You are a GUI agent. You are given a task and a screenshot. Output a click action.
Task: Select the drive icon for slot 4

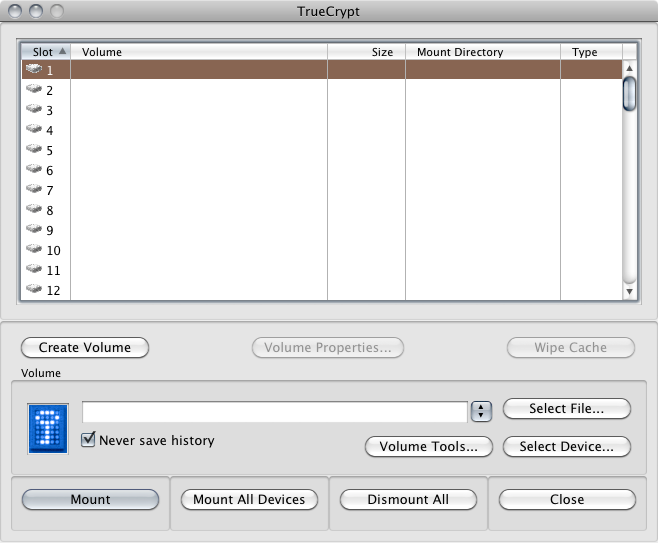(x=34, y=128)
